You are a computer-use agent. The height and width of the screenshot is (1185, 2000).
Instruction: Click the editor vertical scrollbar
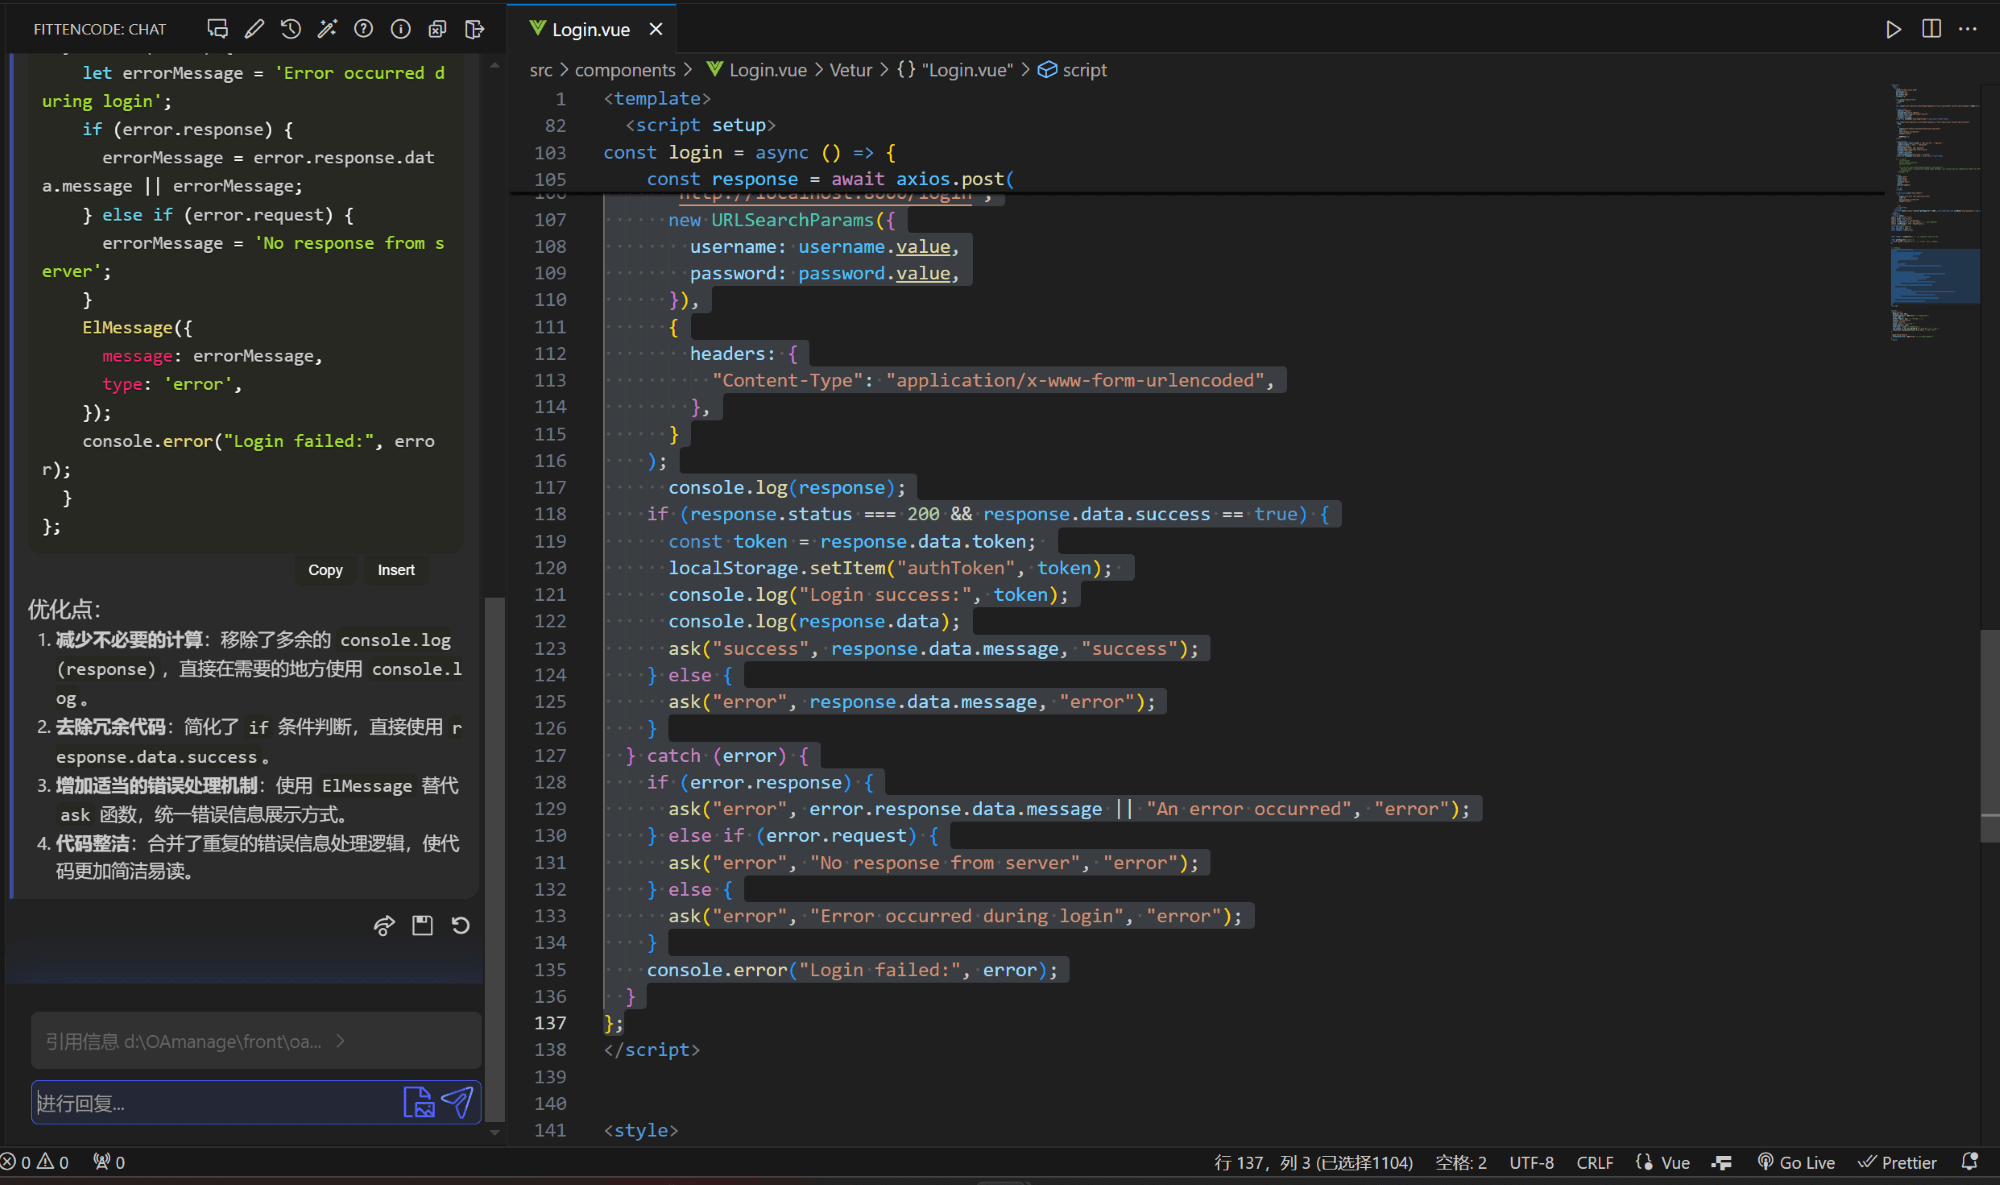pyautogui.click(x=1990, y=735)
